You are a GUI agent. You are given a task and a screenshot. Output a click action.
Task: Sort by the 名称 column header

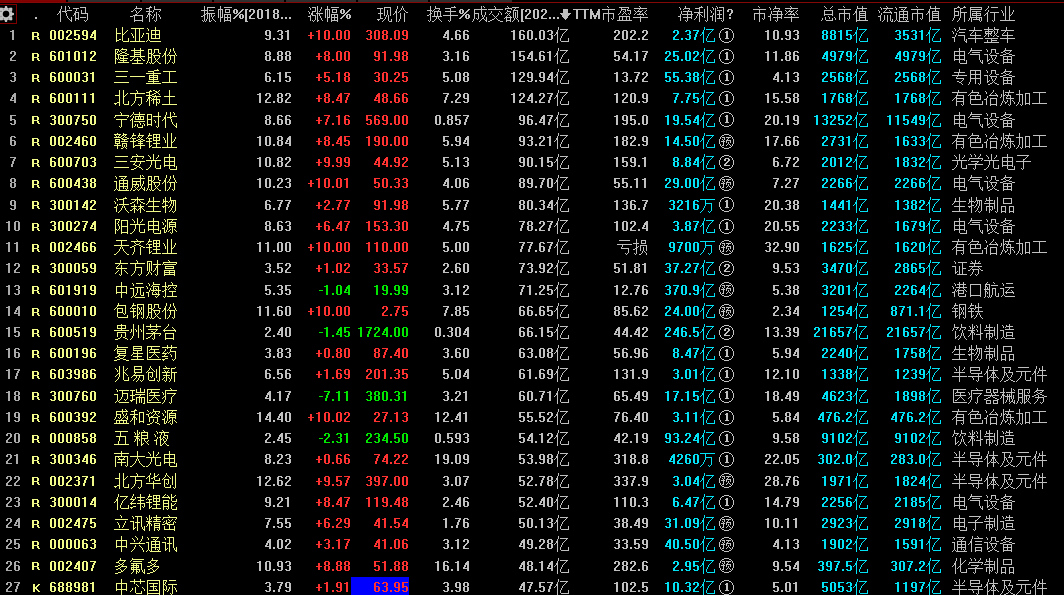(x=145, y=14)
